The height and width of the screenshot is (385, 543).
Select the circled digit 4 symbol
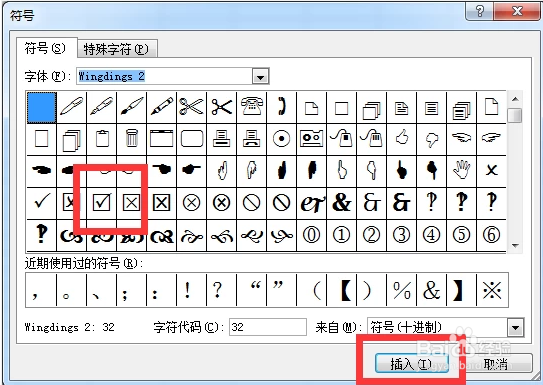click(432, 235)
